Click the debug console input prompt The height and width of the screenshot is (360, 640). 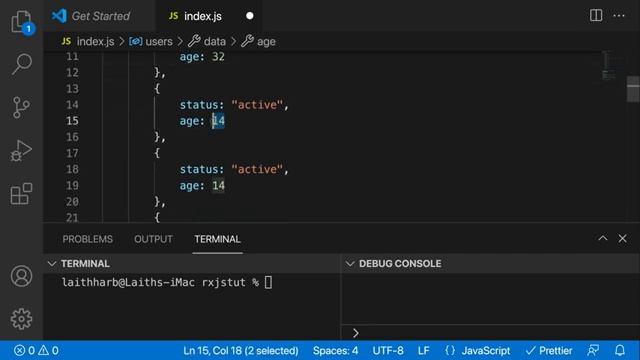[x=490, y=333]
